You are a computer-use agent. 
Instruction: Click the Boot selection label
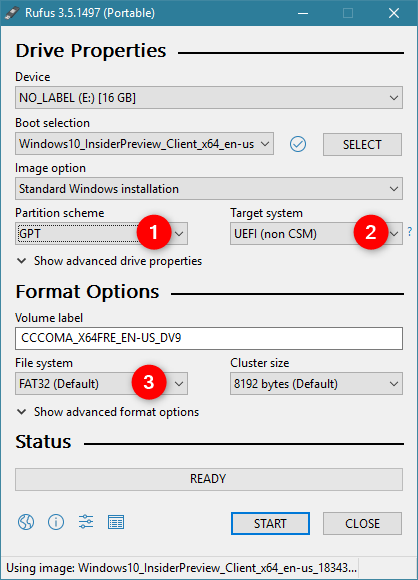(x=53, y=123)
